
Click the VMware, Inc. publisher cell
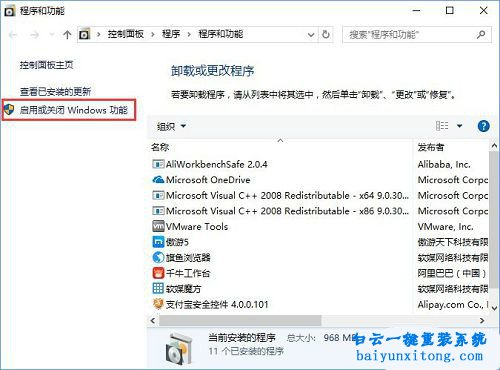[446, 226]
